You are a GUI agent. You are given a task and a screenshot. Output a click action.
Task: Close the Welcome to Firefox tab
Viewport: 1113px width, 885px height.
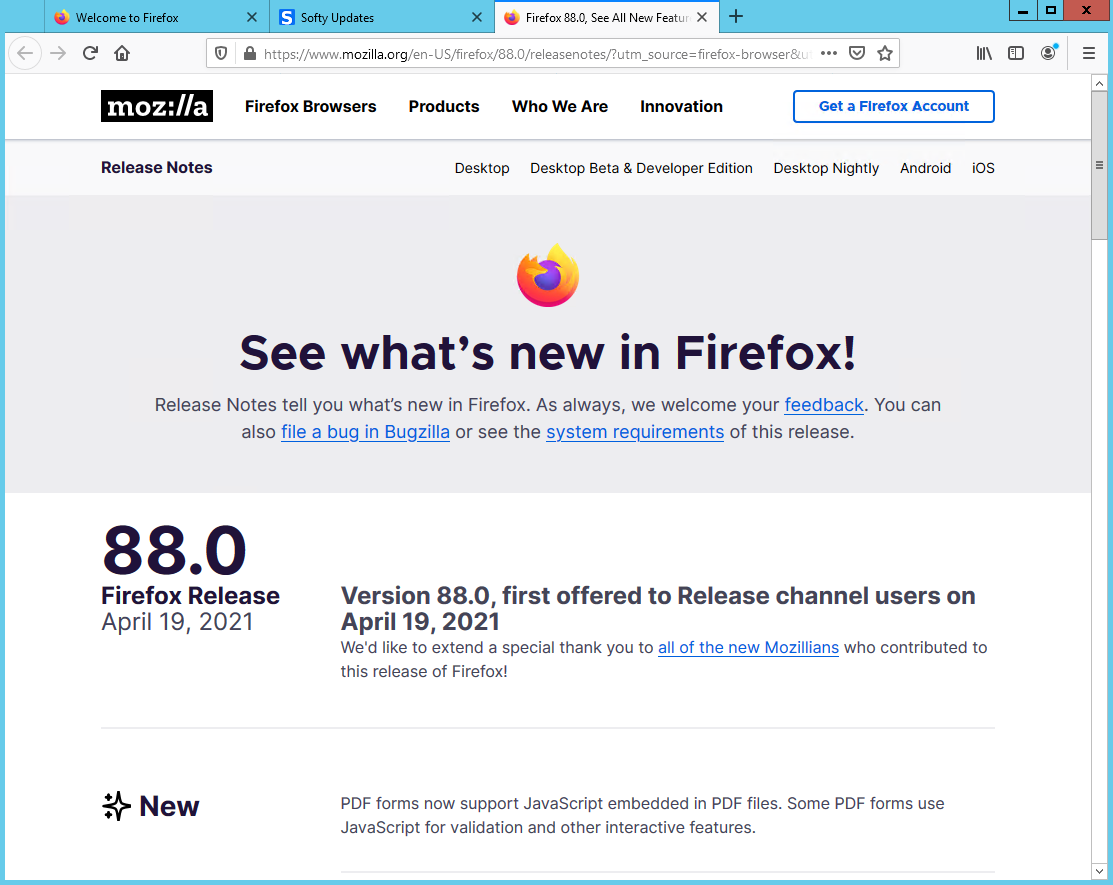tap(252, 17)
